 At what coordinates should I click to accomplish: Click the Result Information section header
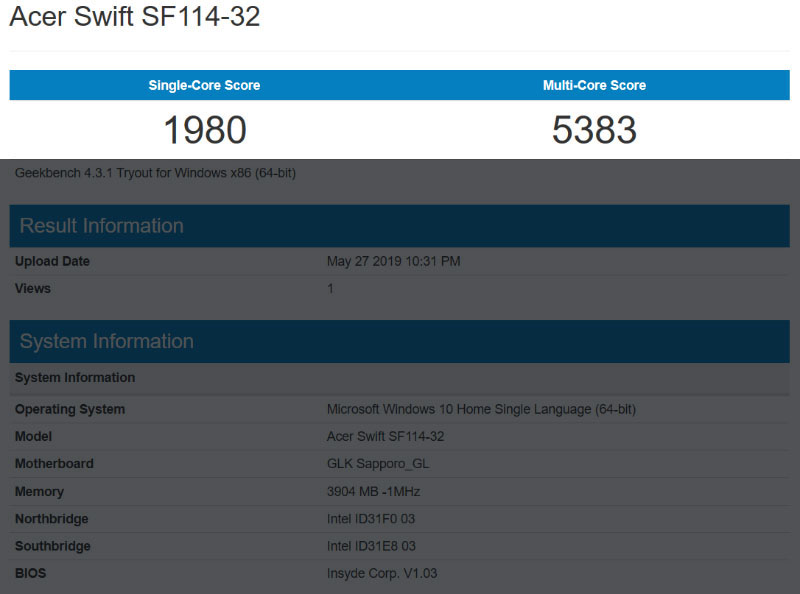102,226
